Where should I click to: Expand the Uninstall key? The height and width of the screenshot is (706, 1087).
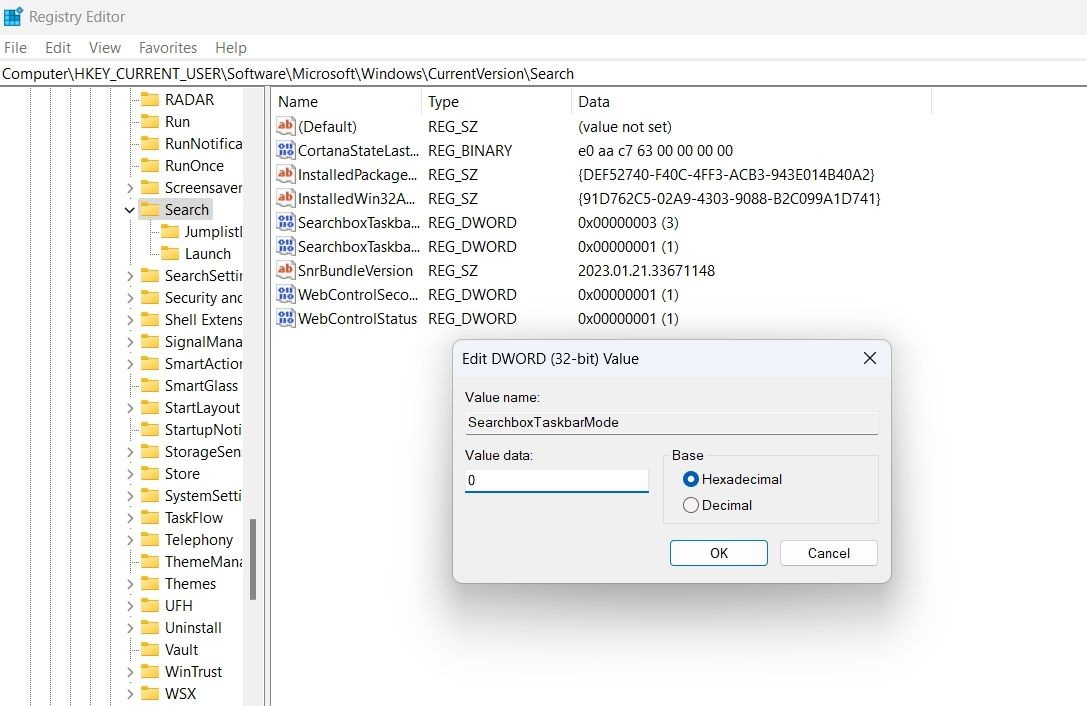click(x=130, y=628)
